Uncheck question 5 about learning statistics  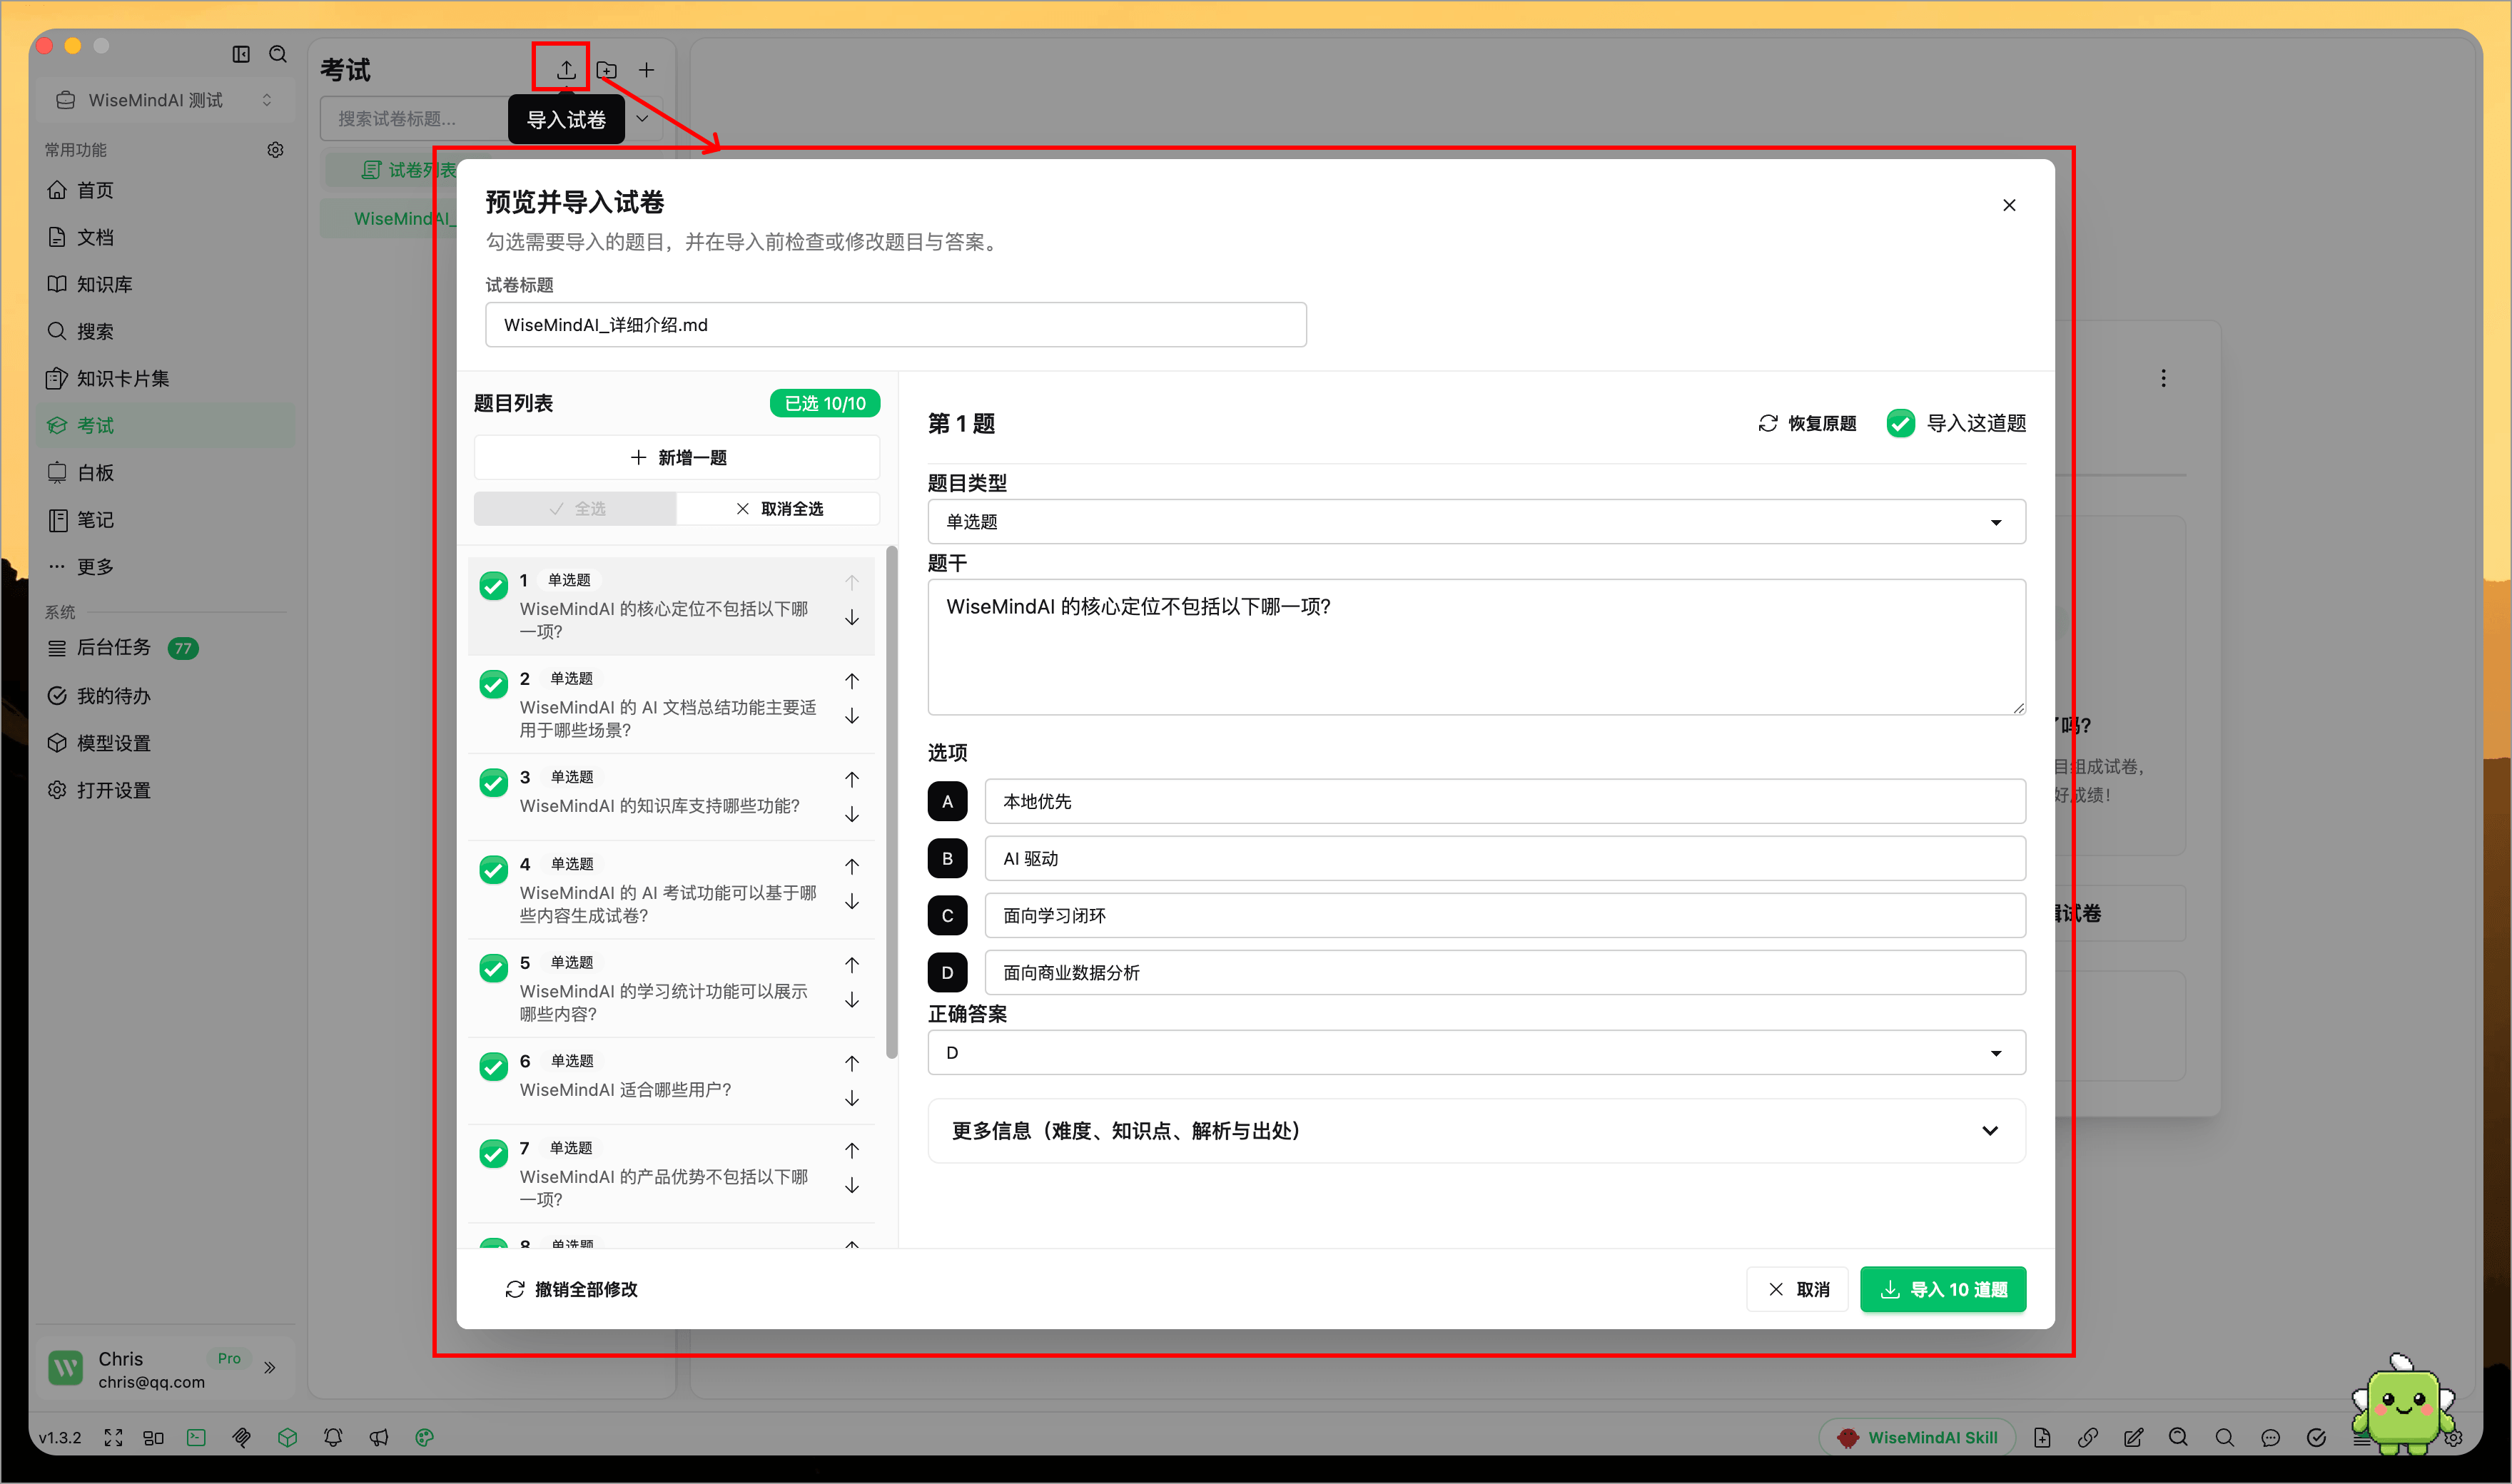(493, 968)
